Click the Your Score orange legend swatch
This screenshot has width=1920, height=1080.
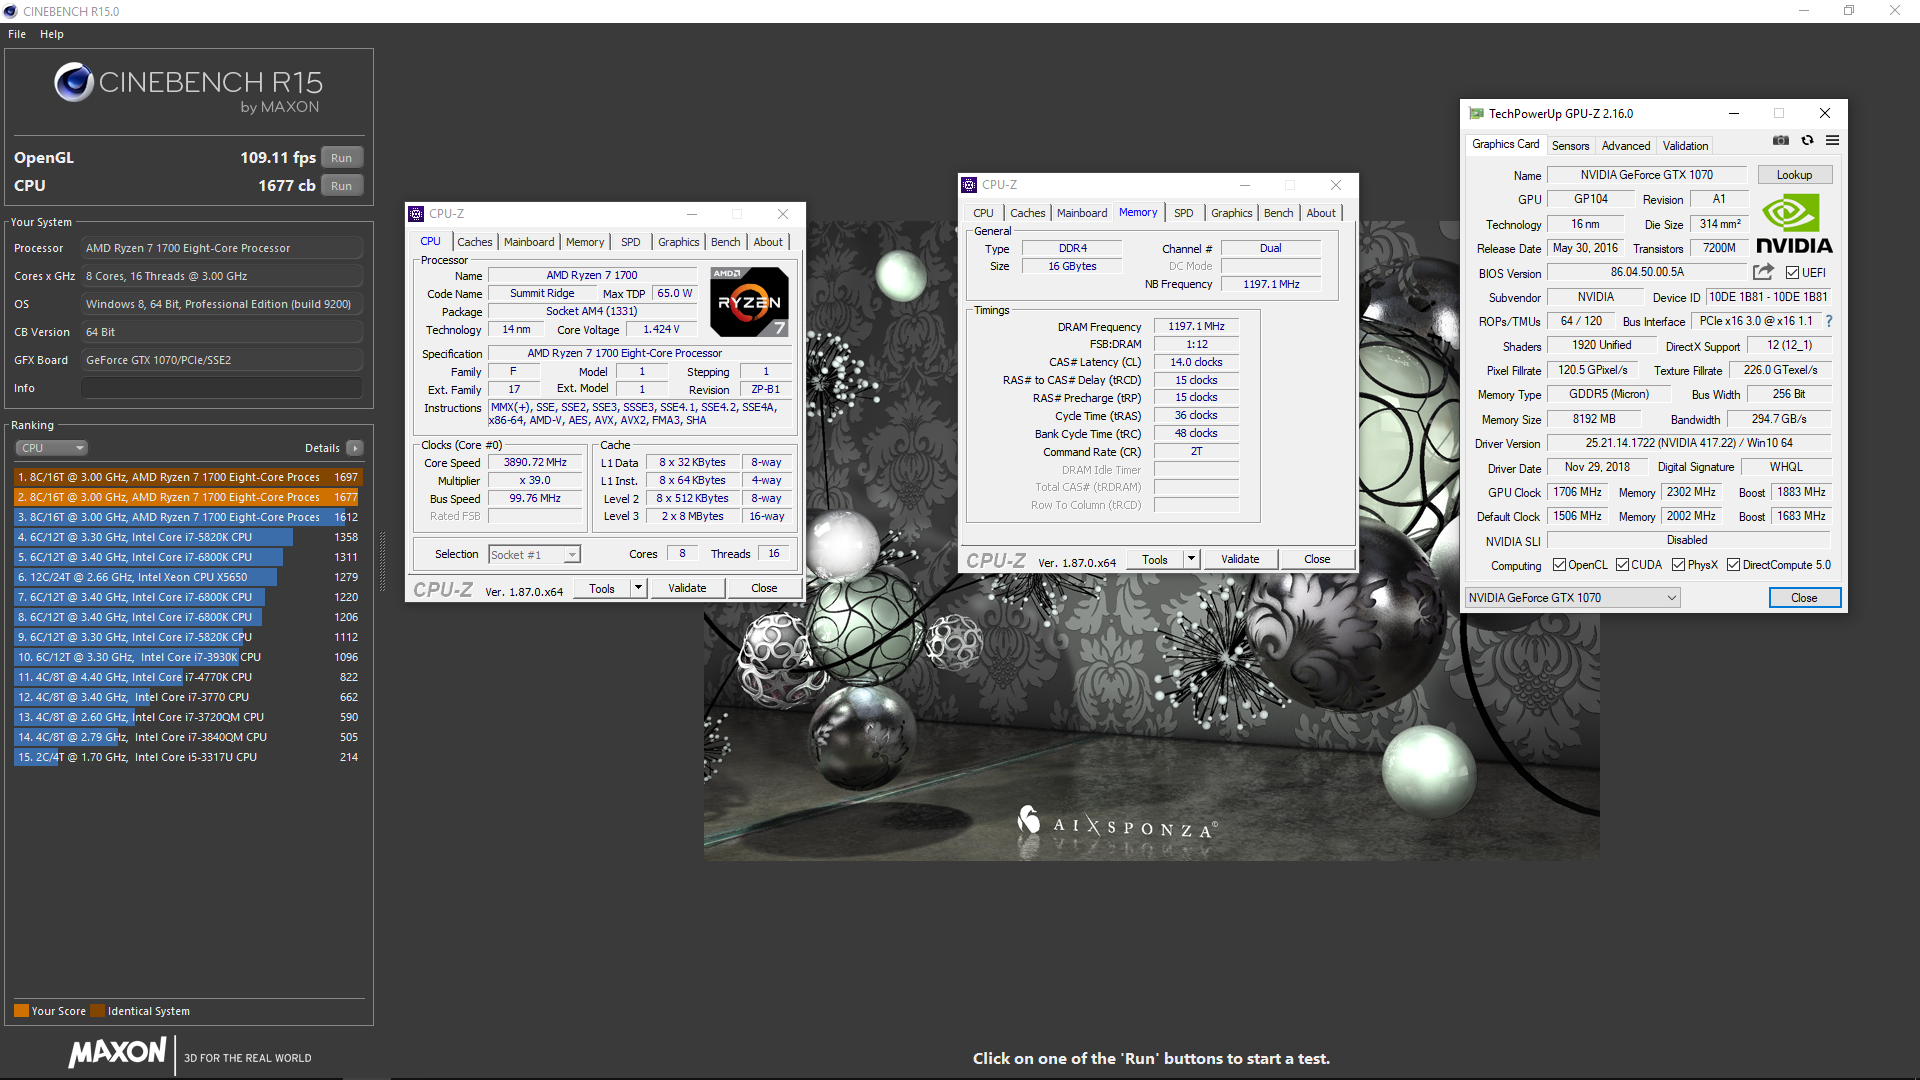[21, 1010]
